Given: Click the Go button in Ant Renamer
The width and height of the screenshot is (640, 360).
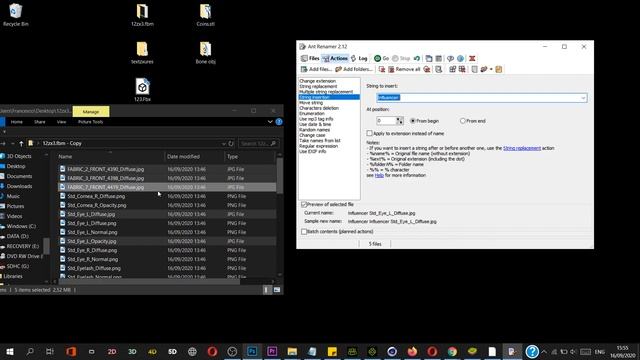Looking at the screenshot, I should coord(381,58).
